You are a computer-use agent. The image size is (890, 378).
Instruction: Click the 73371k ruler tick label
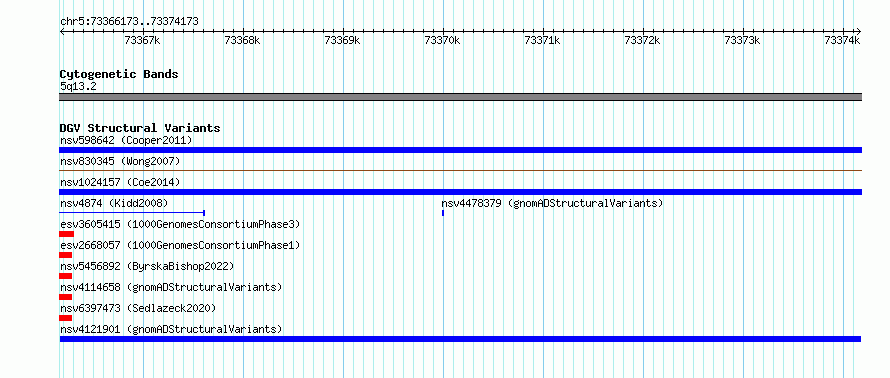pos(543,40)
